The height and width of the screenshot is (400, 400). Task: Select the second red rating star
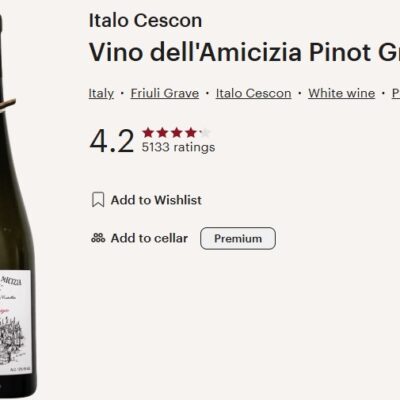[x=162, y=133]
